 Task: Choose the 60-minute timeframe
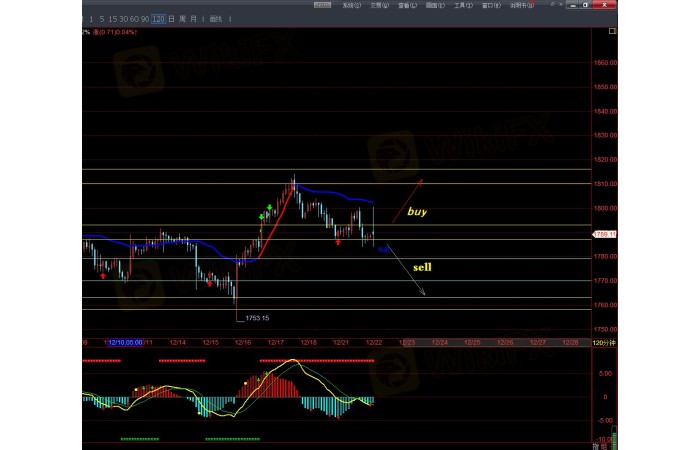[x=135, y=19]
